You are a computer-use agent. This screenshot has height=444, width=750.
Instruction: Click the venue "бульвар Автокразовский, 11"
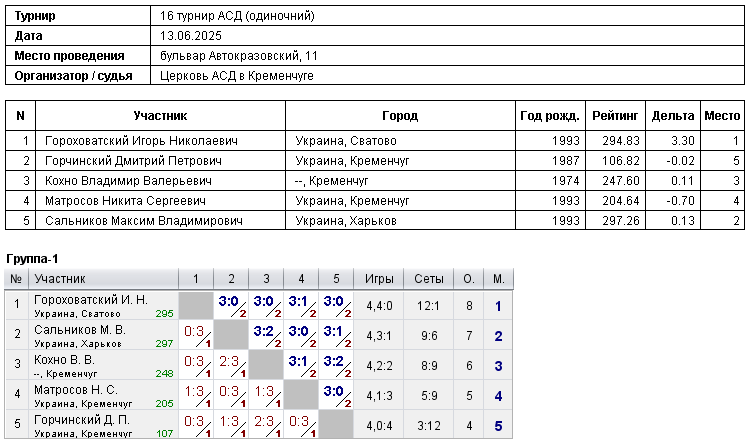point(239,56)
